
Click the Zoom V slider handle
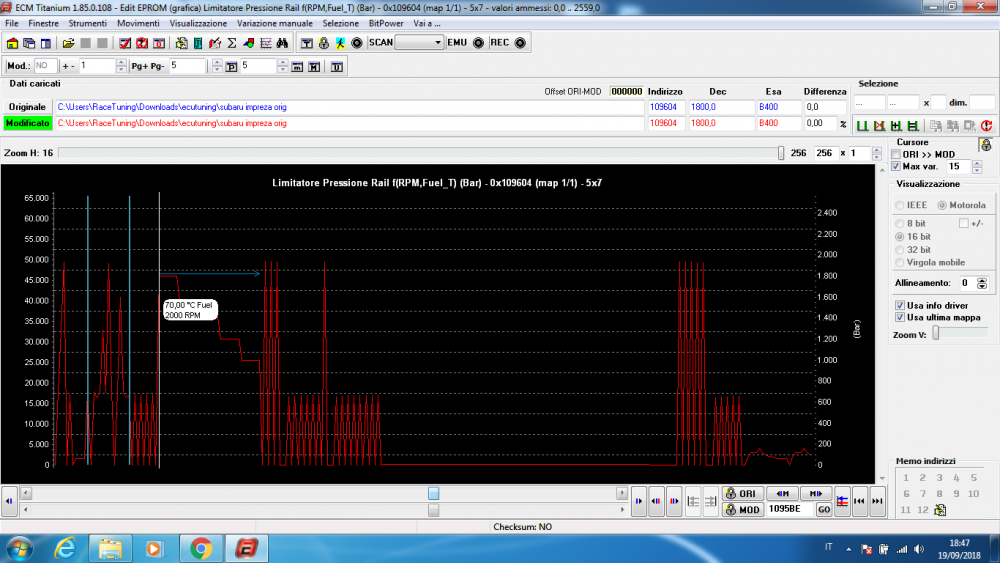coord(936,333)
